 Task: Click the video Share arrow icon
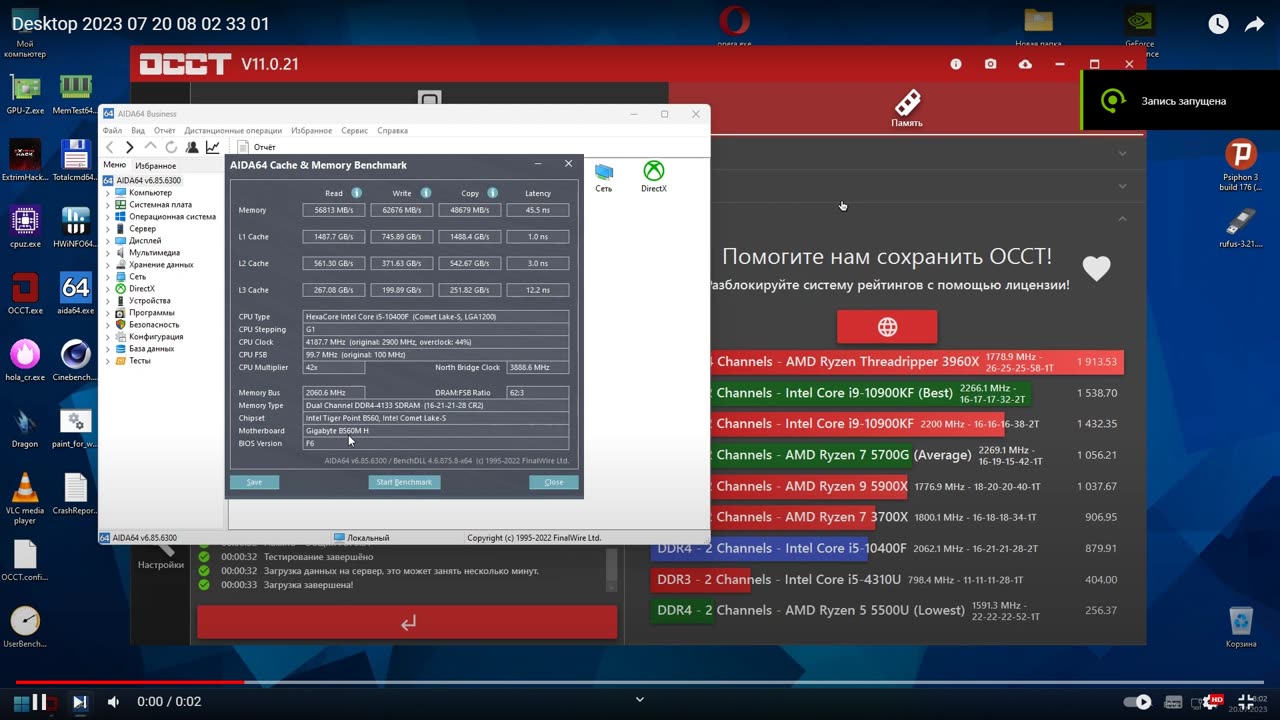(x=1255, y=25)
